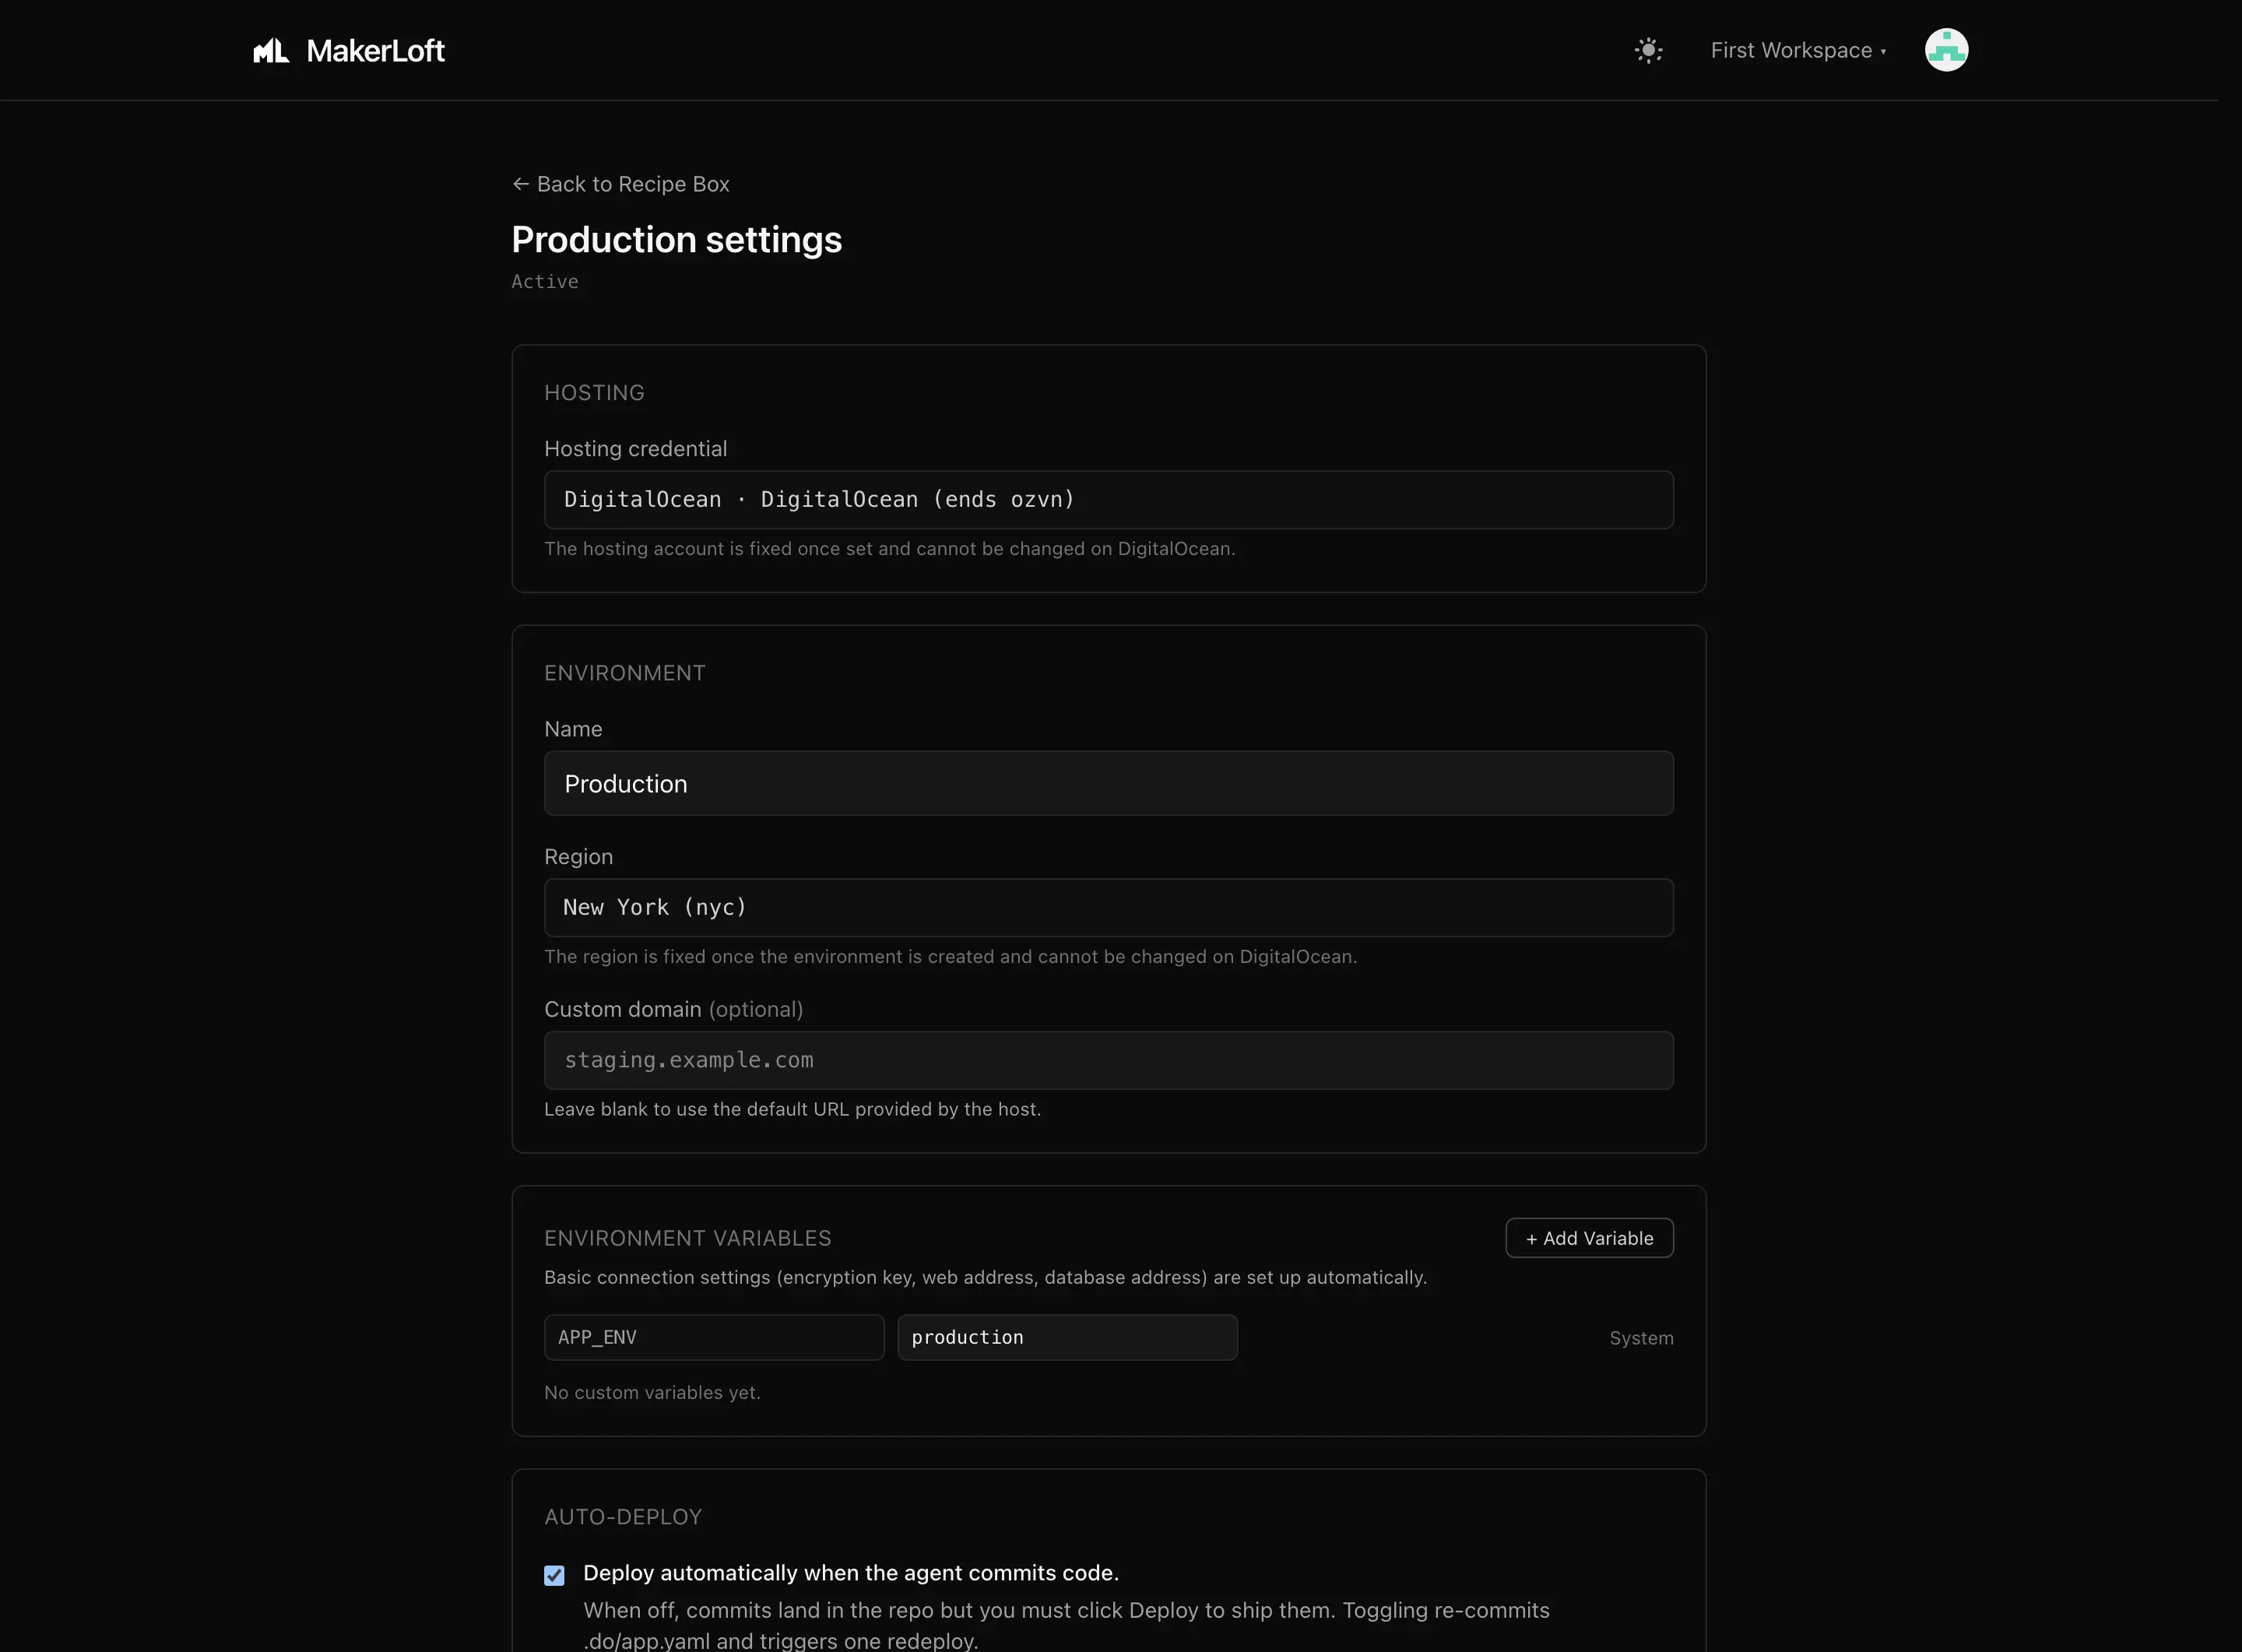Click the Production settings heading
Viewport: 2242px width, 1652px height.
[x=677, y=240]
